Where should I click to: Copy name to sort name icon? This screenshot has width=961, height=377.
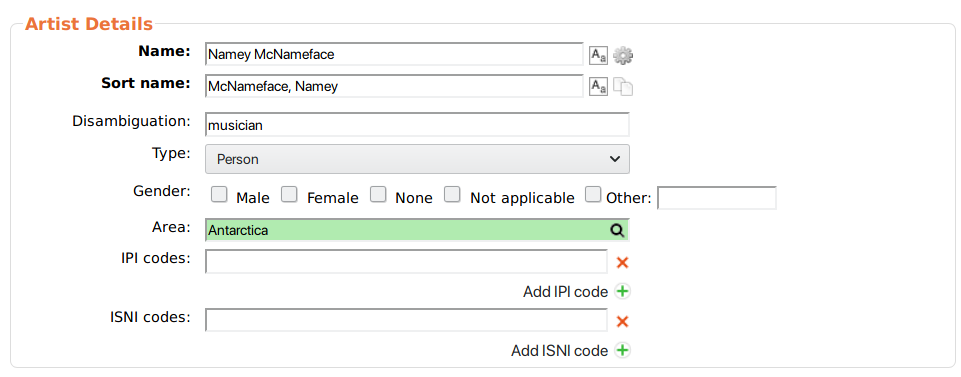pos(623,86)
